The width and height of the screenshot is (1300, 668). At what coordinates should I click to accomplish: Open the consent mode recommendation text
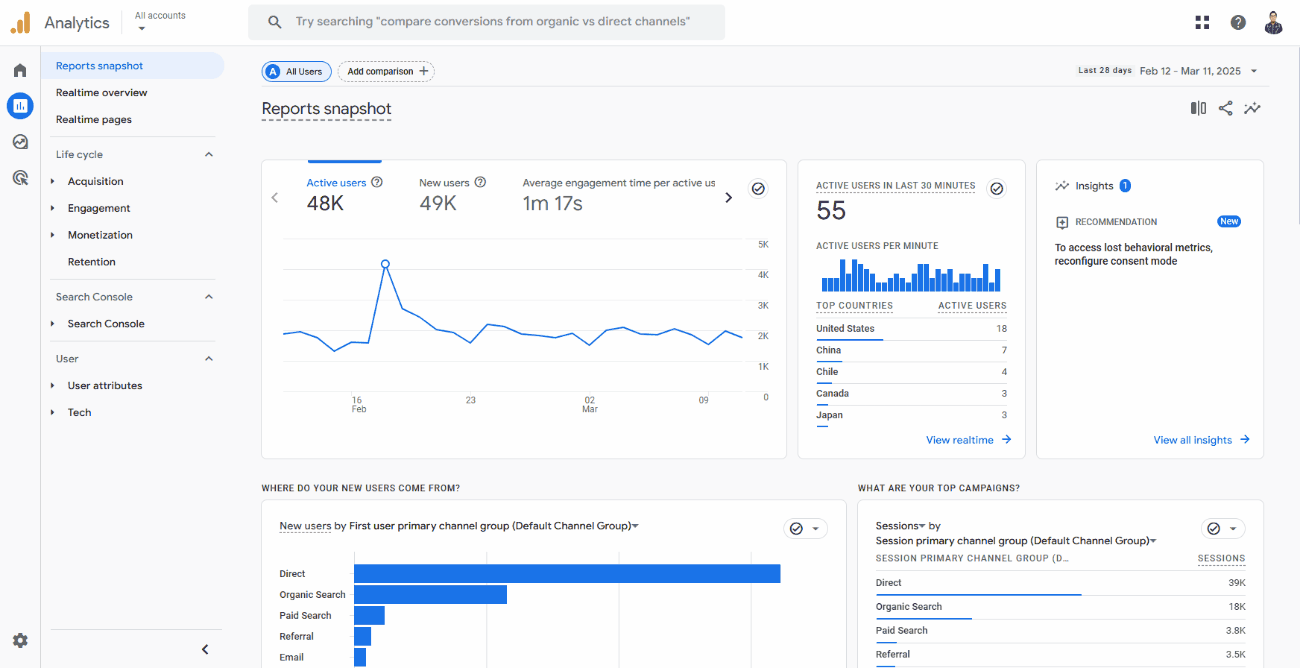point(1133,254)
